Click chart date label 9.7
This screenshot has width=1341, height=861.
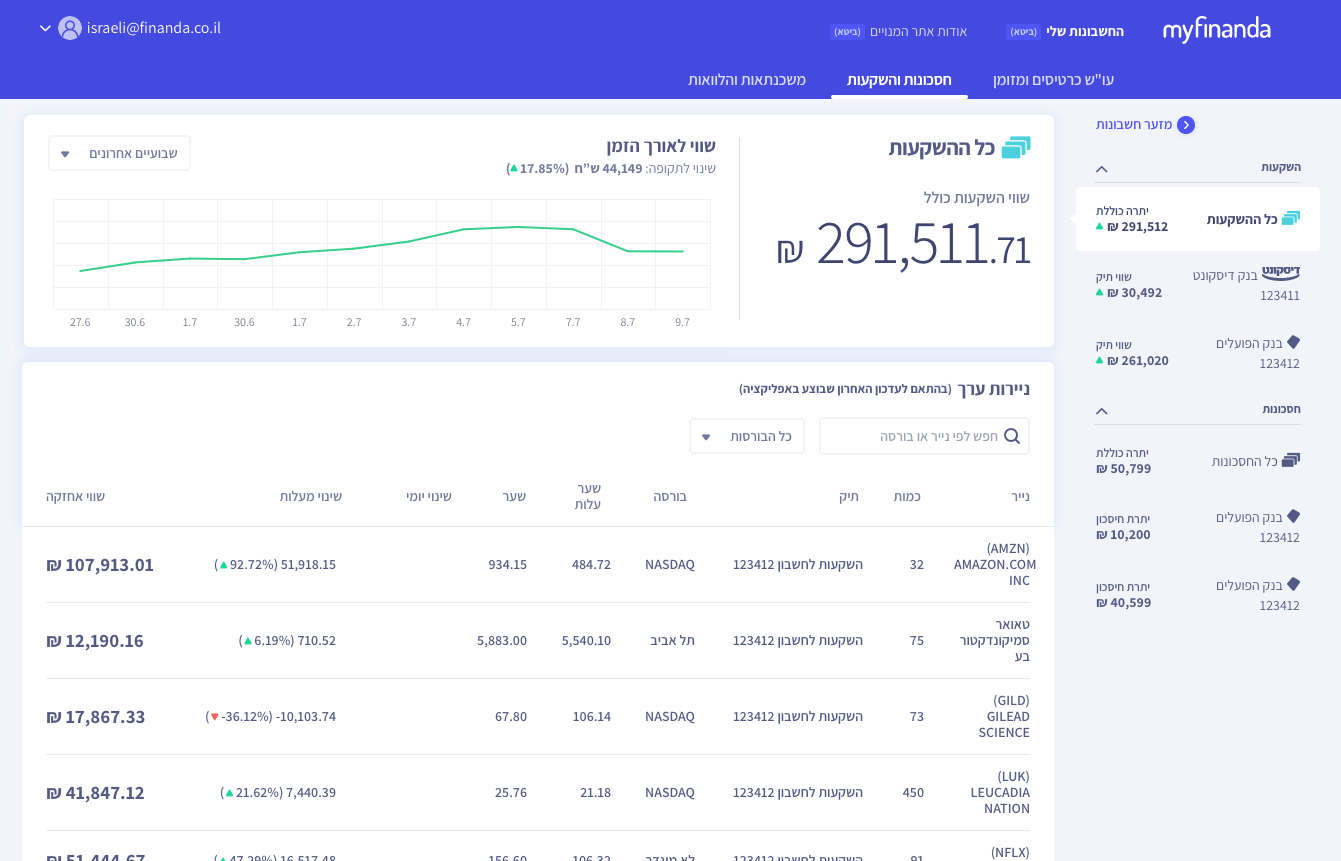pos(682,322)
